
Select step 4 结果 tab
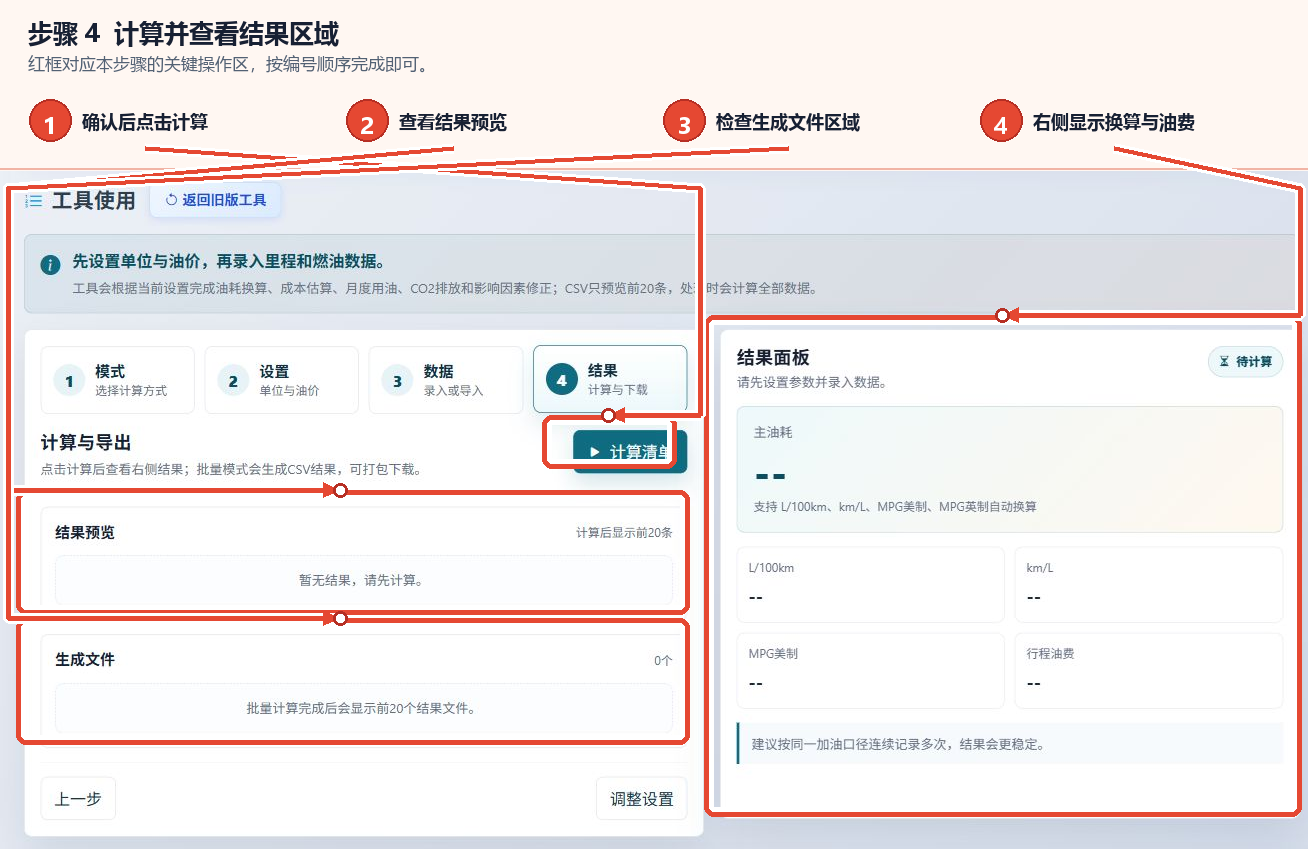pos(610,380)
